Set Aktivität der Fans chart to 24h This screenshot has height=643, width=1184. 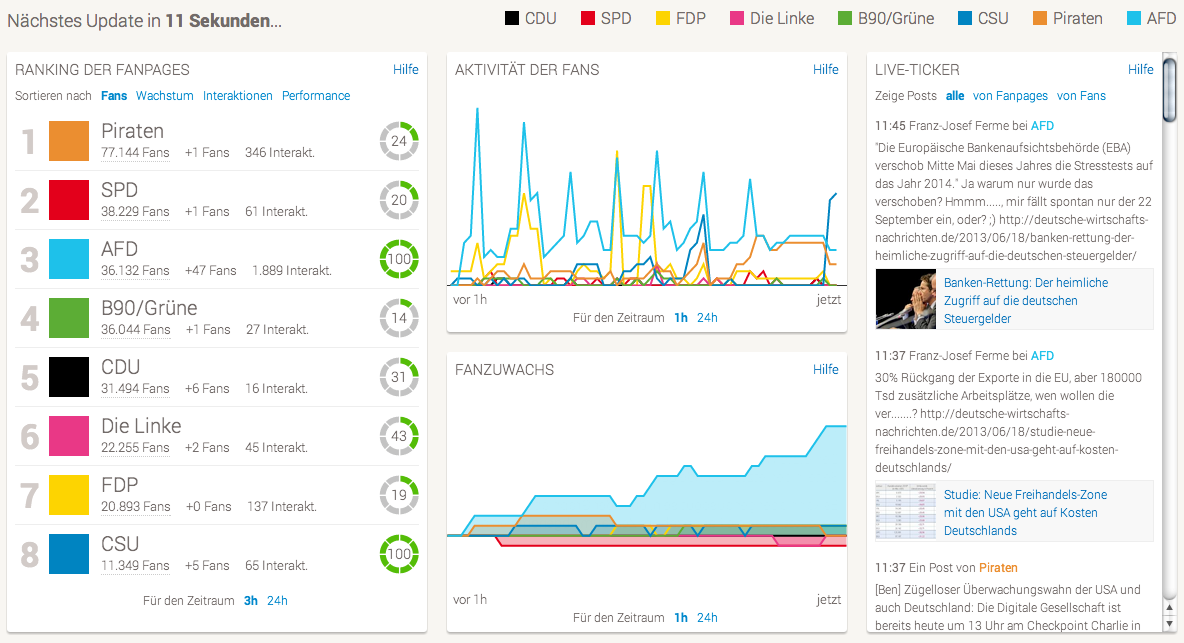708,318
